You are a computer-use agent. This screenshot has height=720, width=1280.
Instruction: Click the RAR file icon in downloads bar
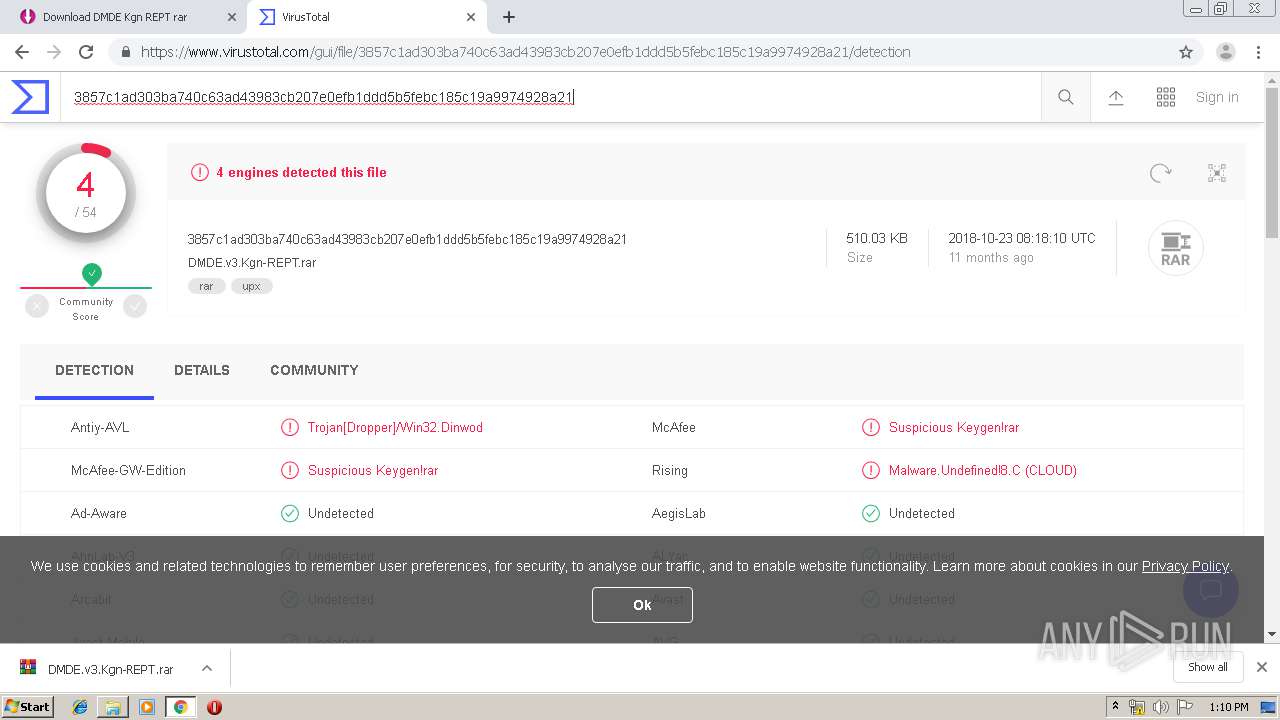click(28, 668)
